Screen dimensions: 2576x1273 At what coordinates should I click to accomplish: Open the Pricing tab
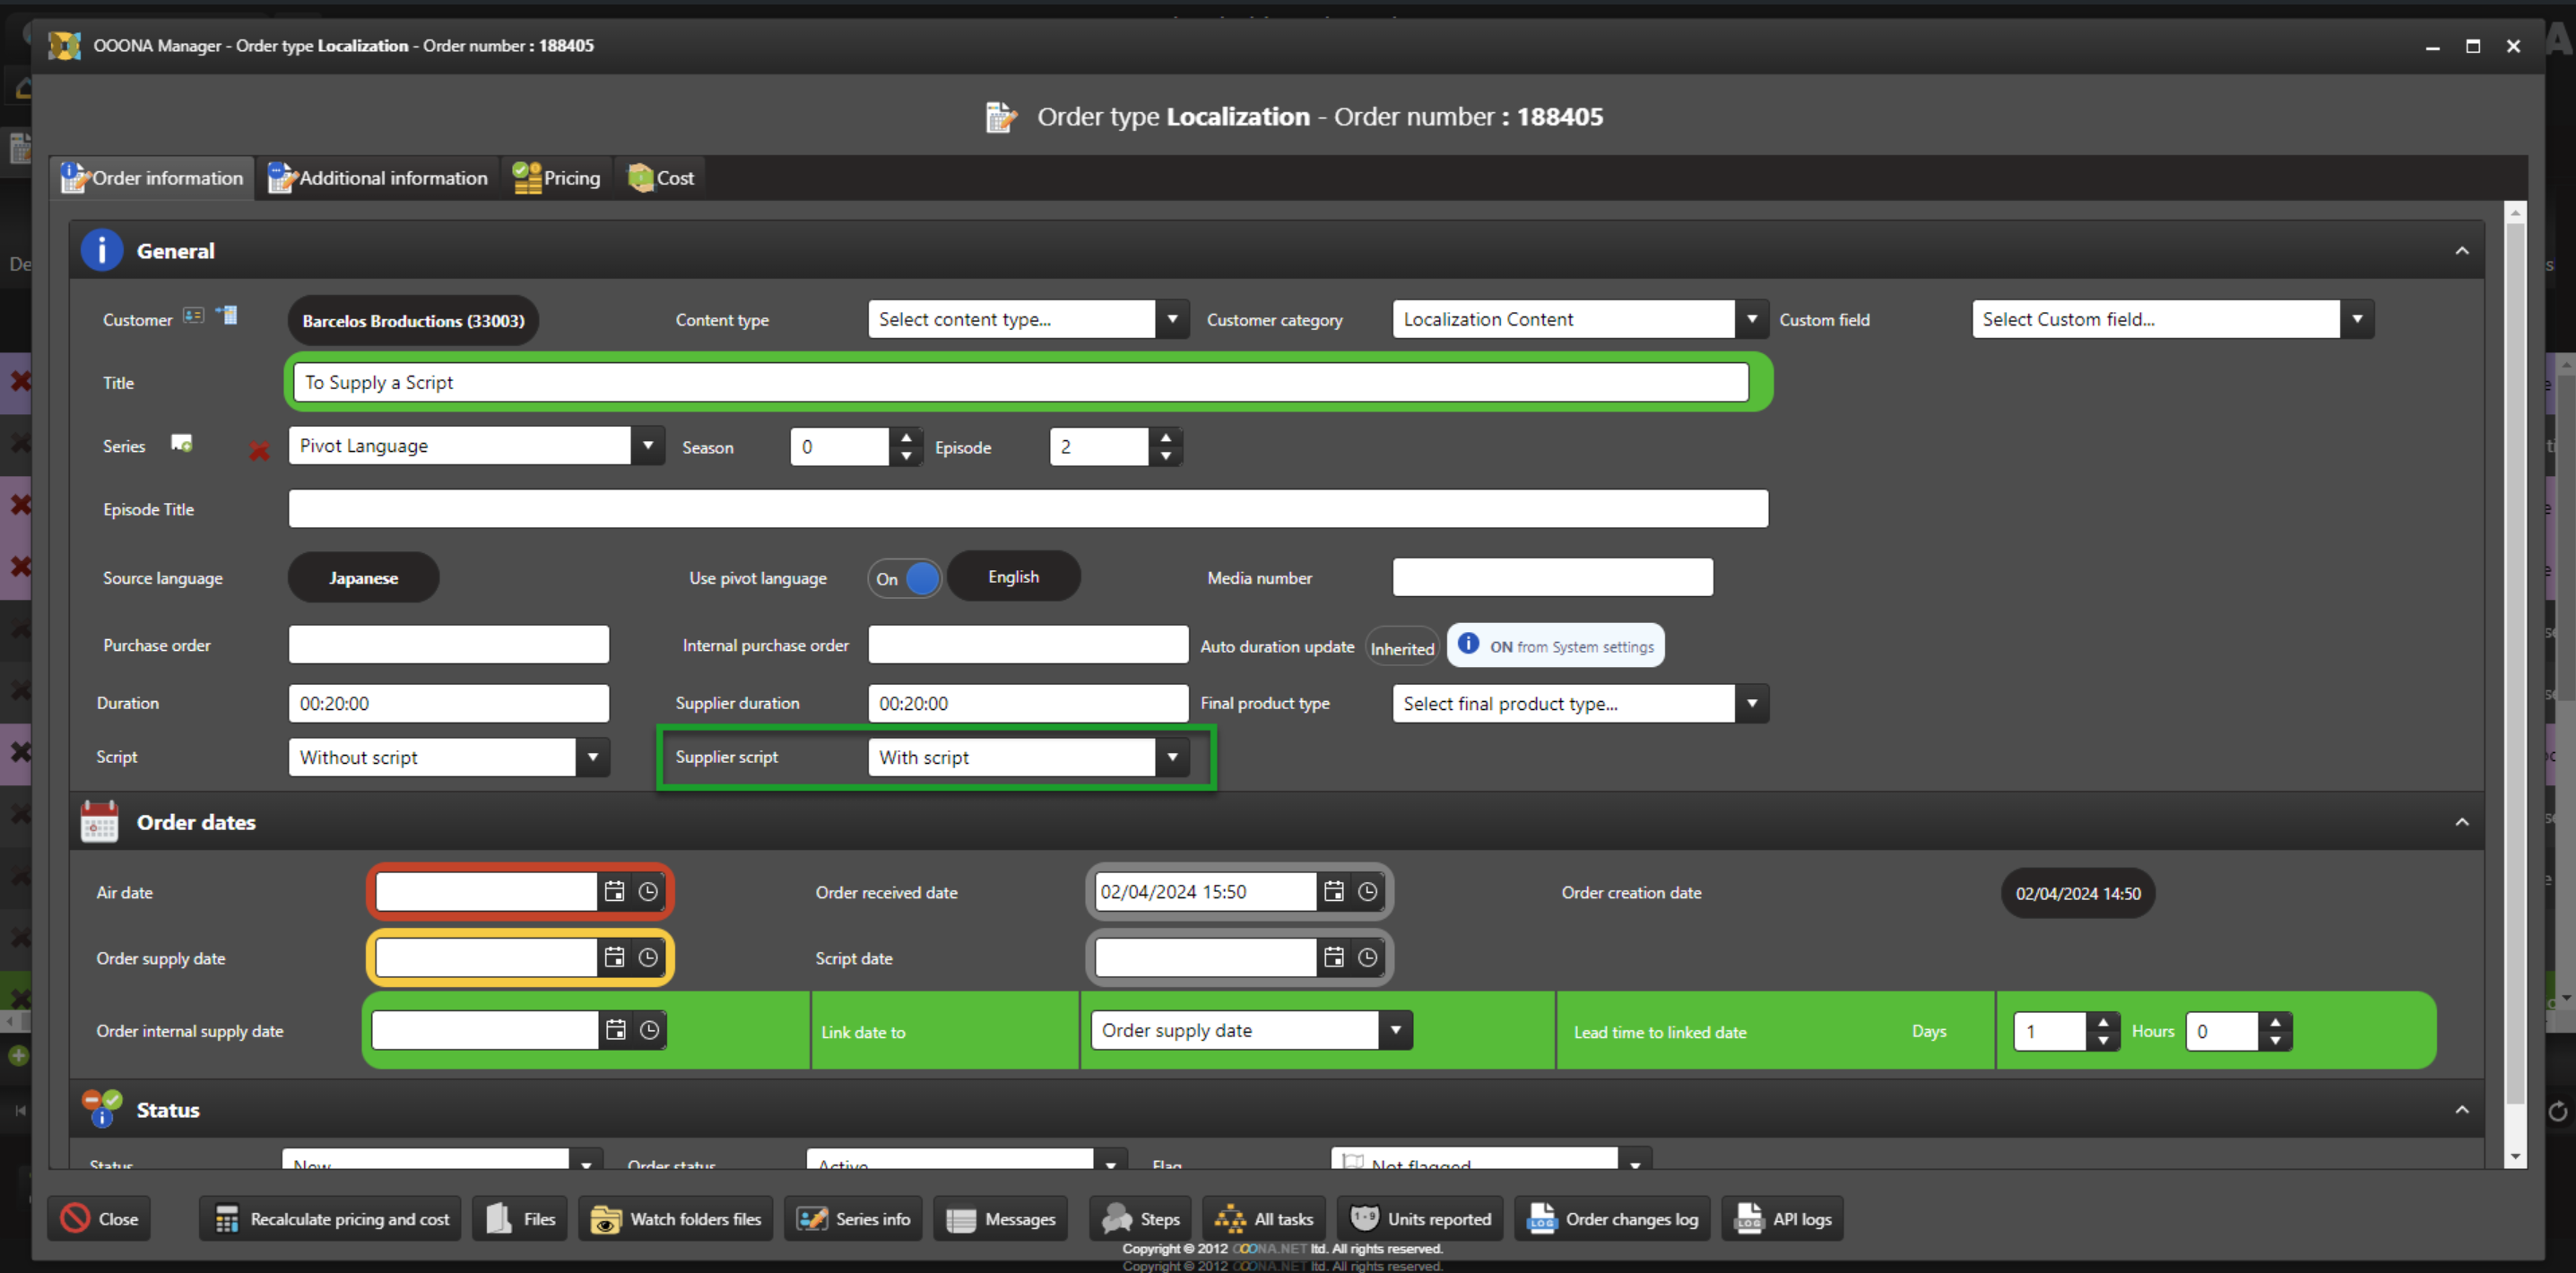pyautogui.click(x=557, y=178)
